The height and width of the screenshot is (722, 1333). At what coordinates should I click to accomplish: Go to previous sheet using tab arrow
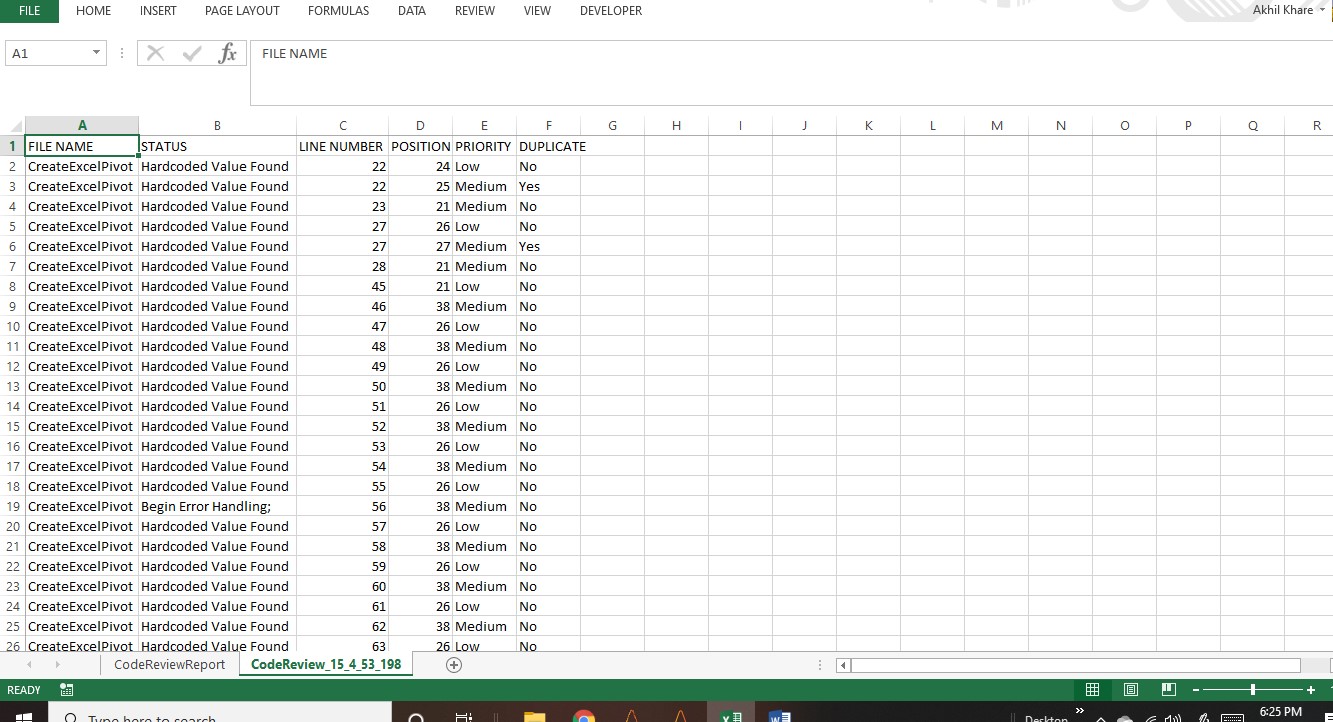(x=29, y=665)
